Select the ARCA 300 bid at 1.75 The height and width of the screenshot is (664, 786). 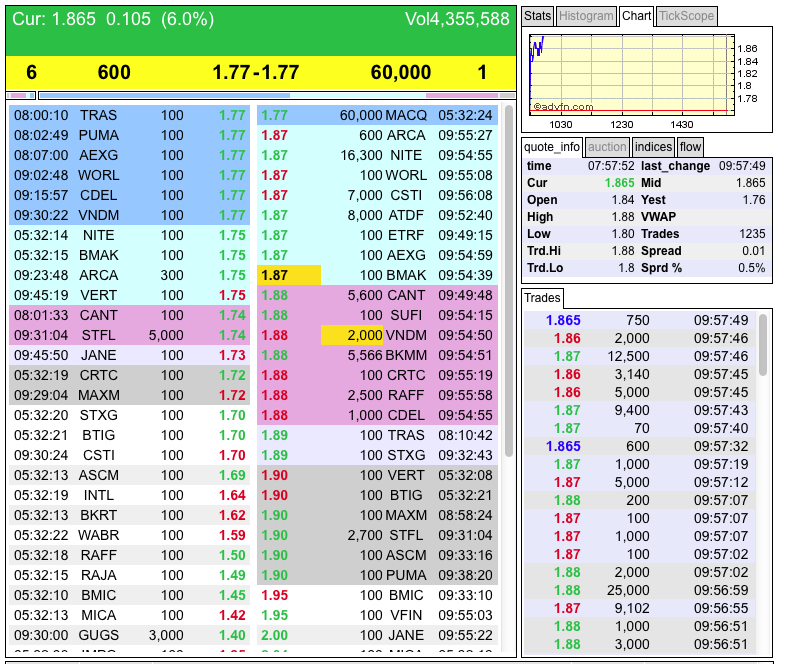[129, 275]
